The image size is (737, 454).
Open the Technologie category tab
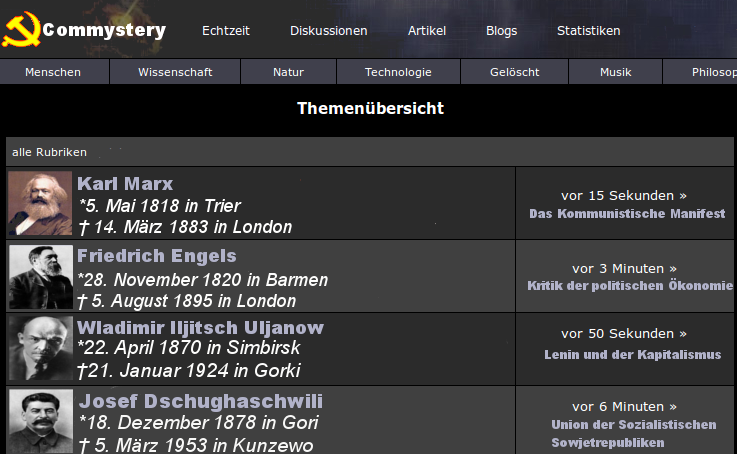pyautogui.click(x=398, y=72)
